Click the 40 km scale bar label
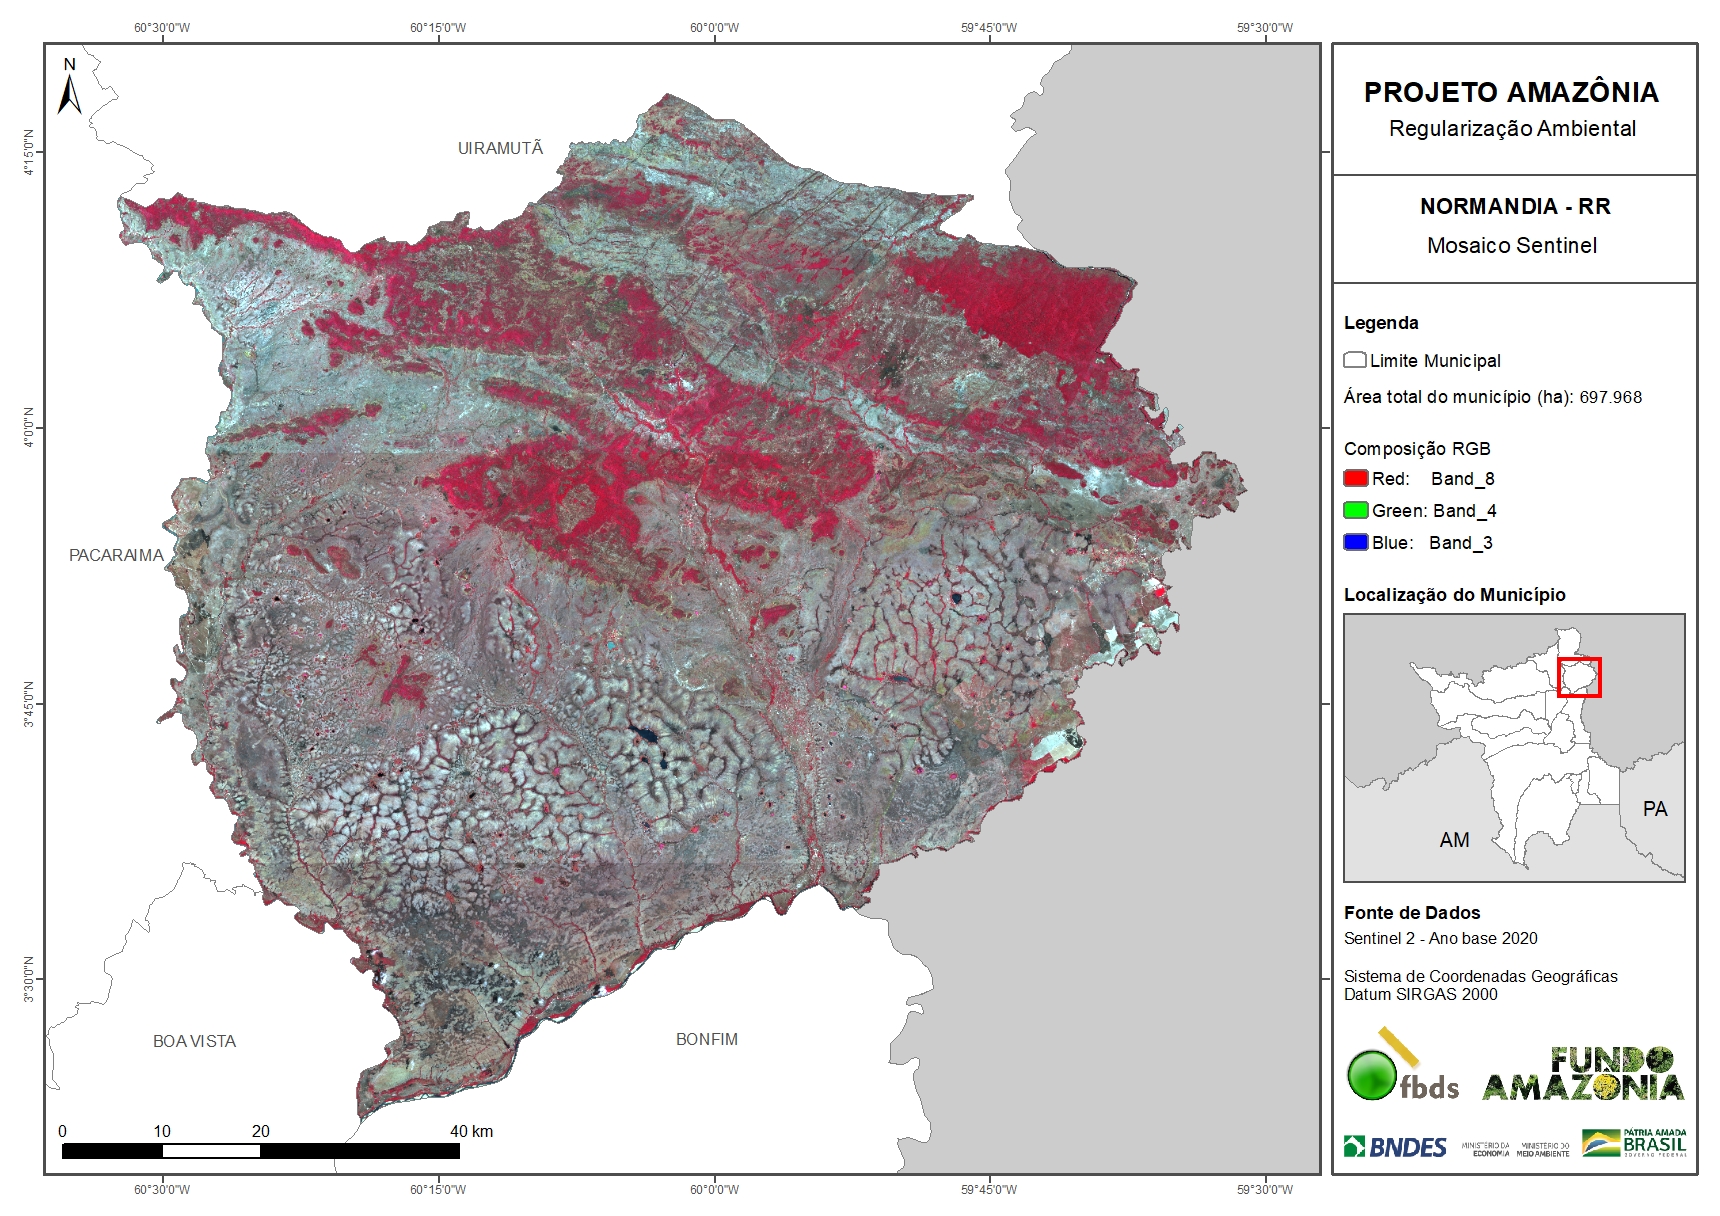The height and width of the screenshot is (1216, 1720). [471, 1131]
